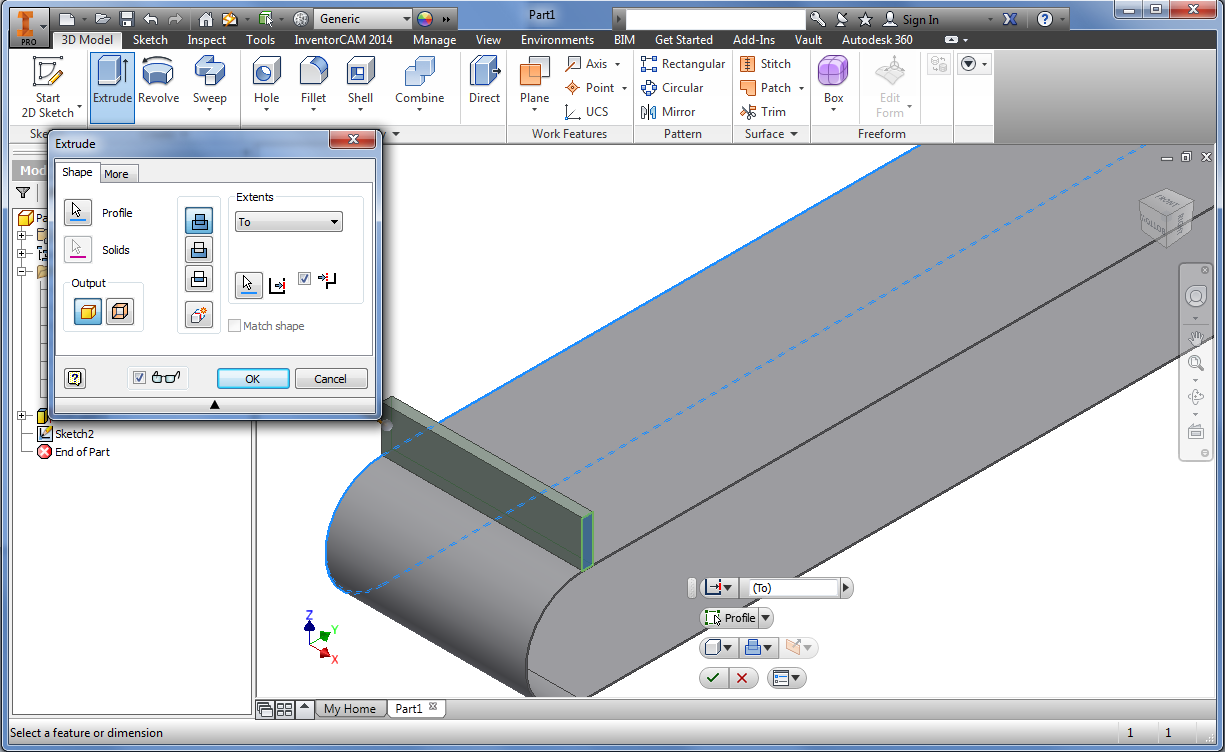This screenshot has width=1225, height=752.
Task: Click the (To) value field on mini-toolbar
Action: [x=794, y=588]
